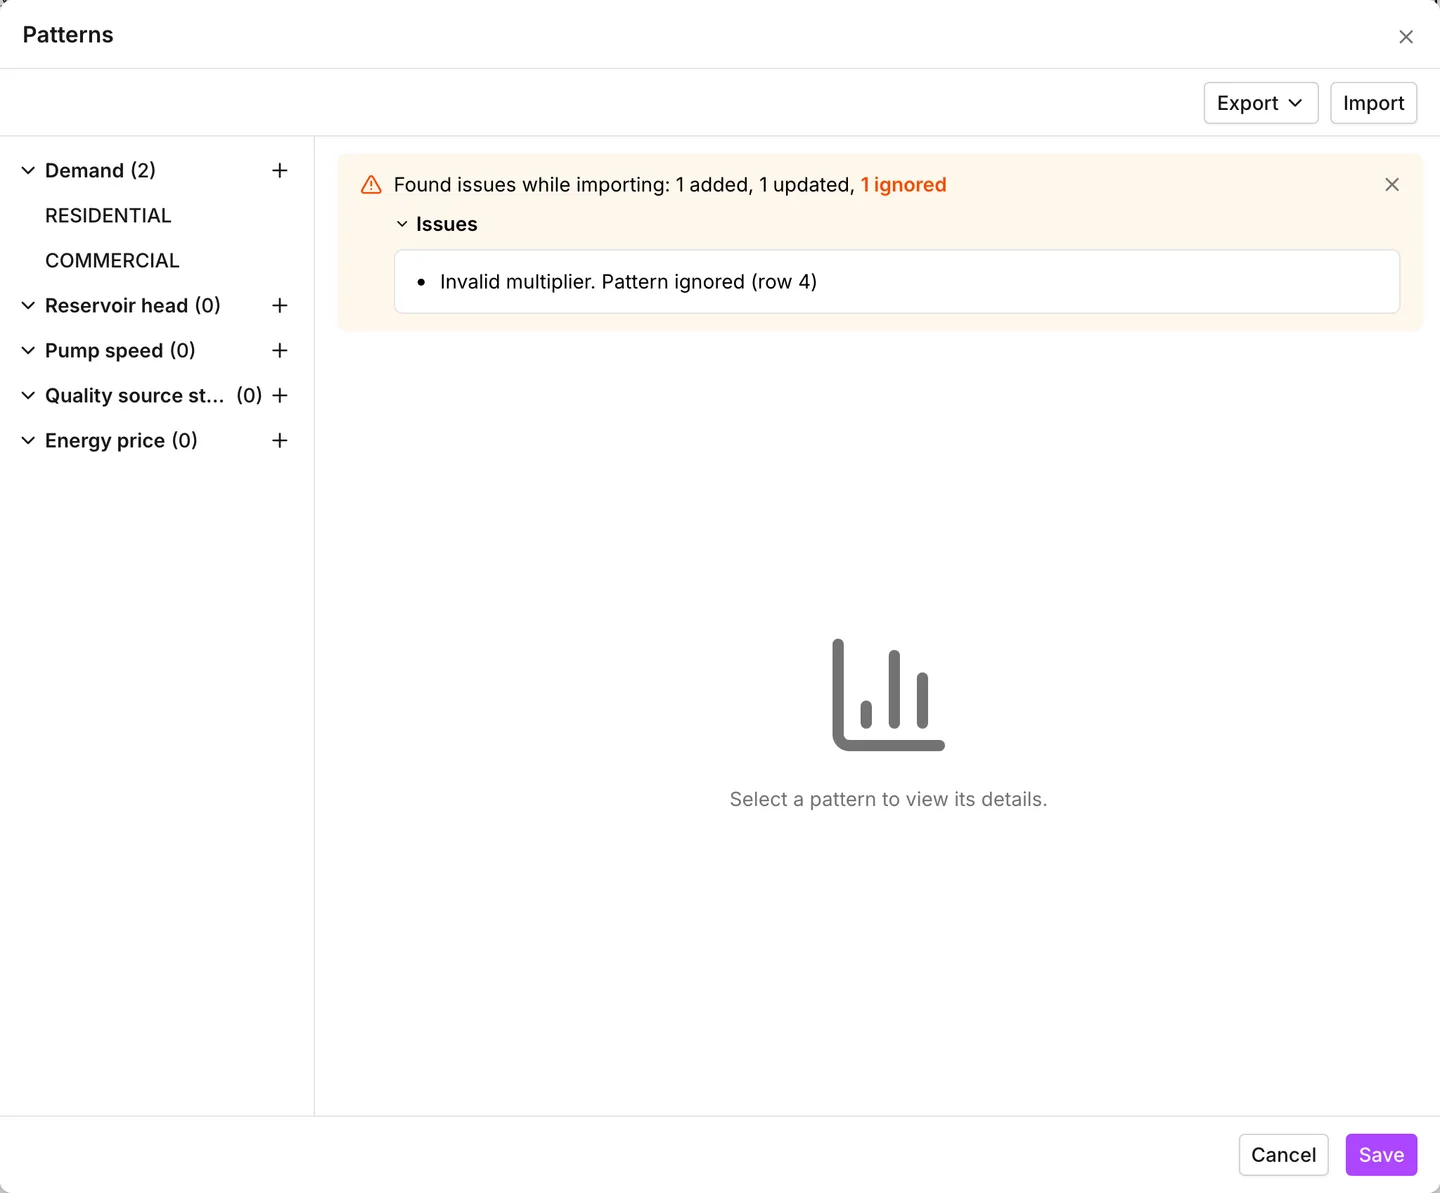Dismiss the import issues warning banner
Screen dimensions: 1440x1193
[1392, 185]
